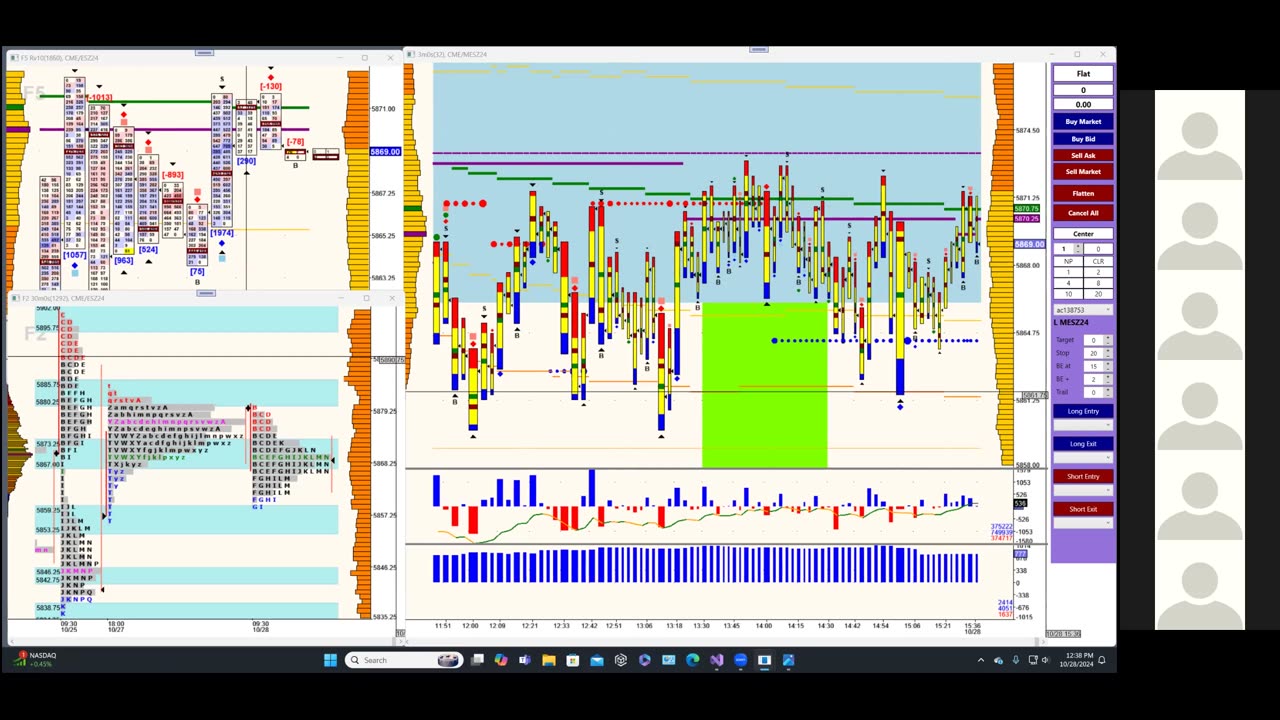Image resolution: width=1280 pixels, height=720 pixels.
Task: Click Cancel All orders
Action: click(1083, 213)
